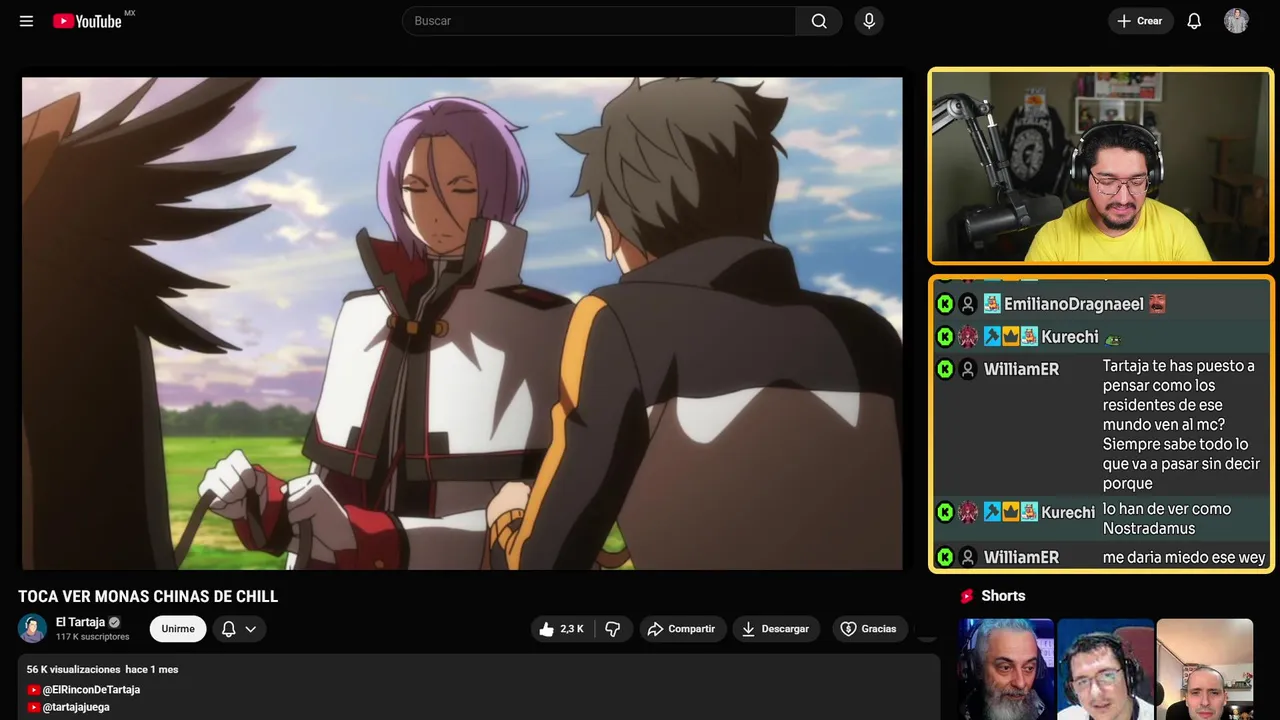
Task: Like the video with 2,3 K
Action: 561,629
